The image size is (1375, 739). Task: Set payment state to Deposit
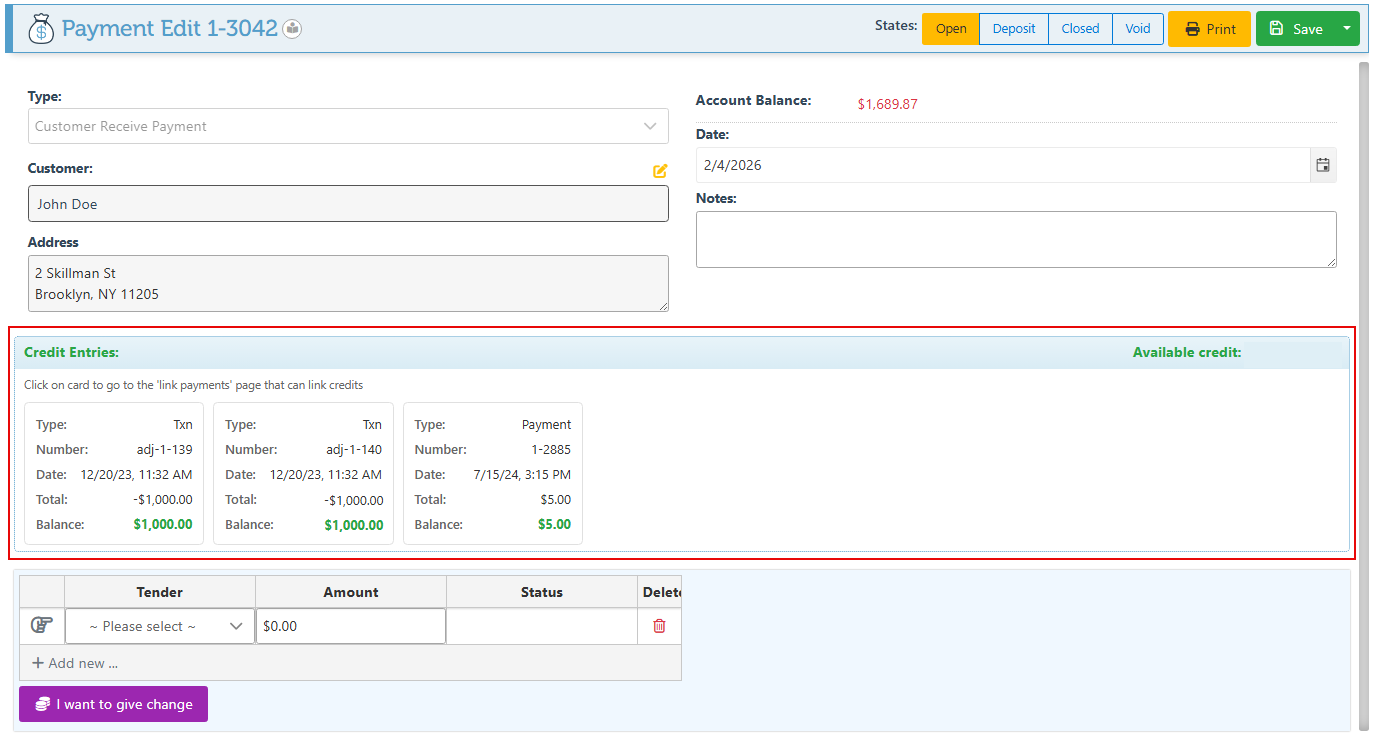(1013, 29)
